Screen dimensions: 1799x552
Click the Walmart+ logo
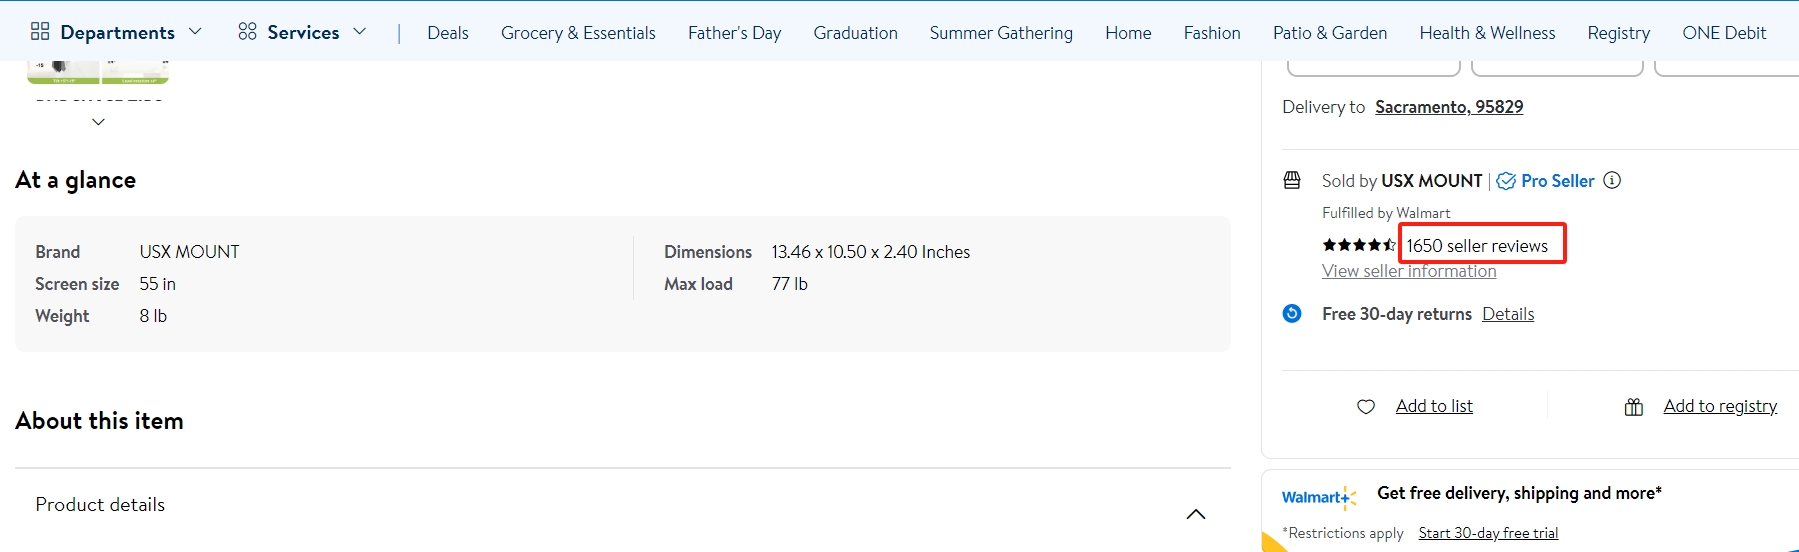coord(1319,497)
